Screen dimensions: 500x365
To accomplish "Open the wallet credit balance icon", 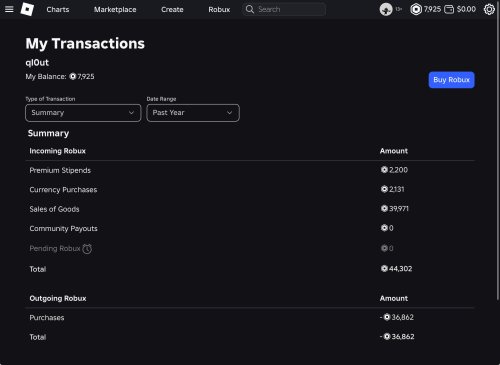I will click(x=449, y=9).
